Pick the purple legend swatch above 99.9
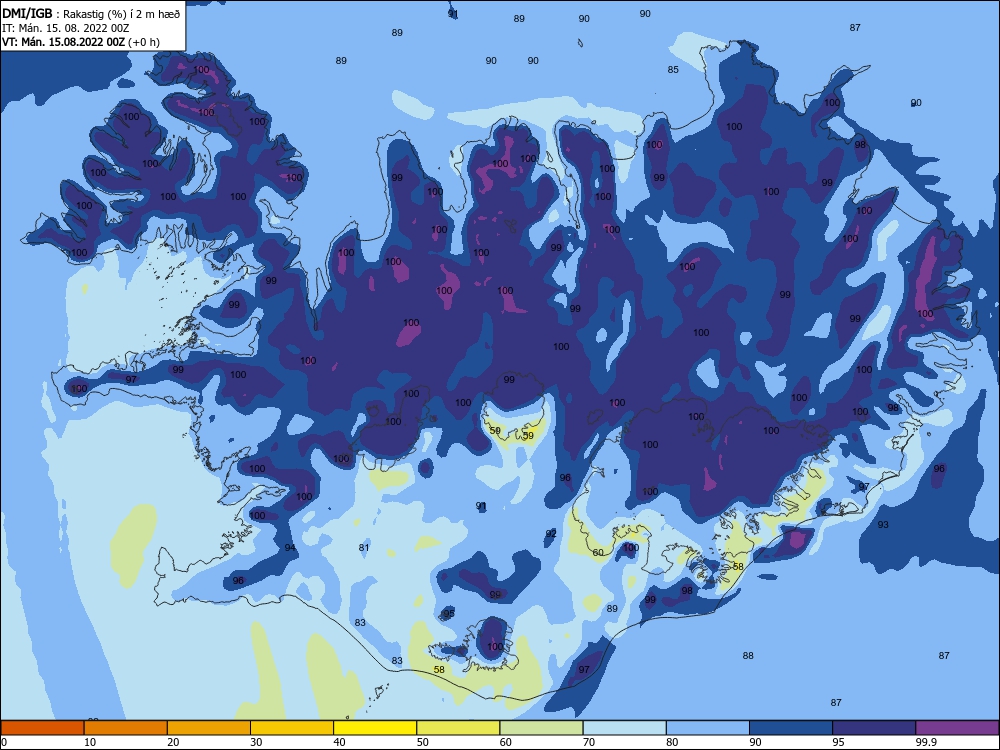Image resolution: width=1000 pixels, height=750 pixels. coord(957,728)
